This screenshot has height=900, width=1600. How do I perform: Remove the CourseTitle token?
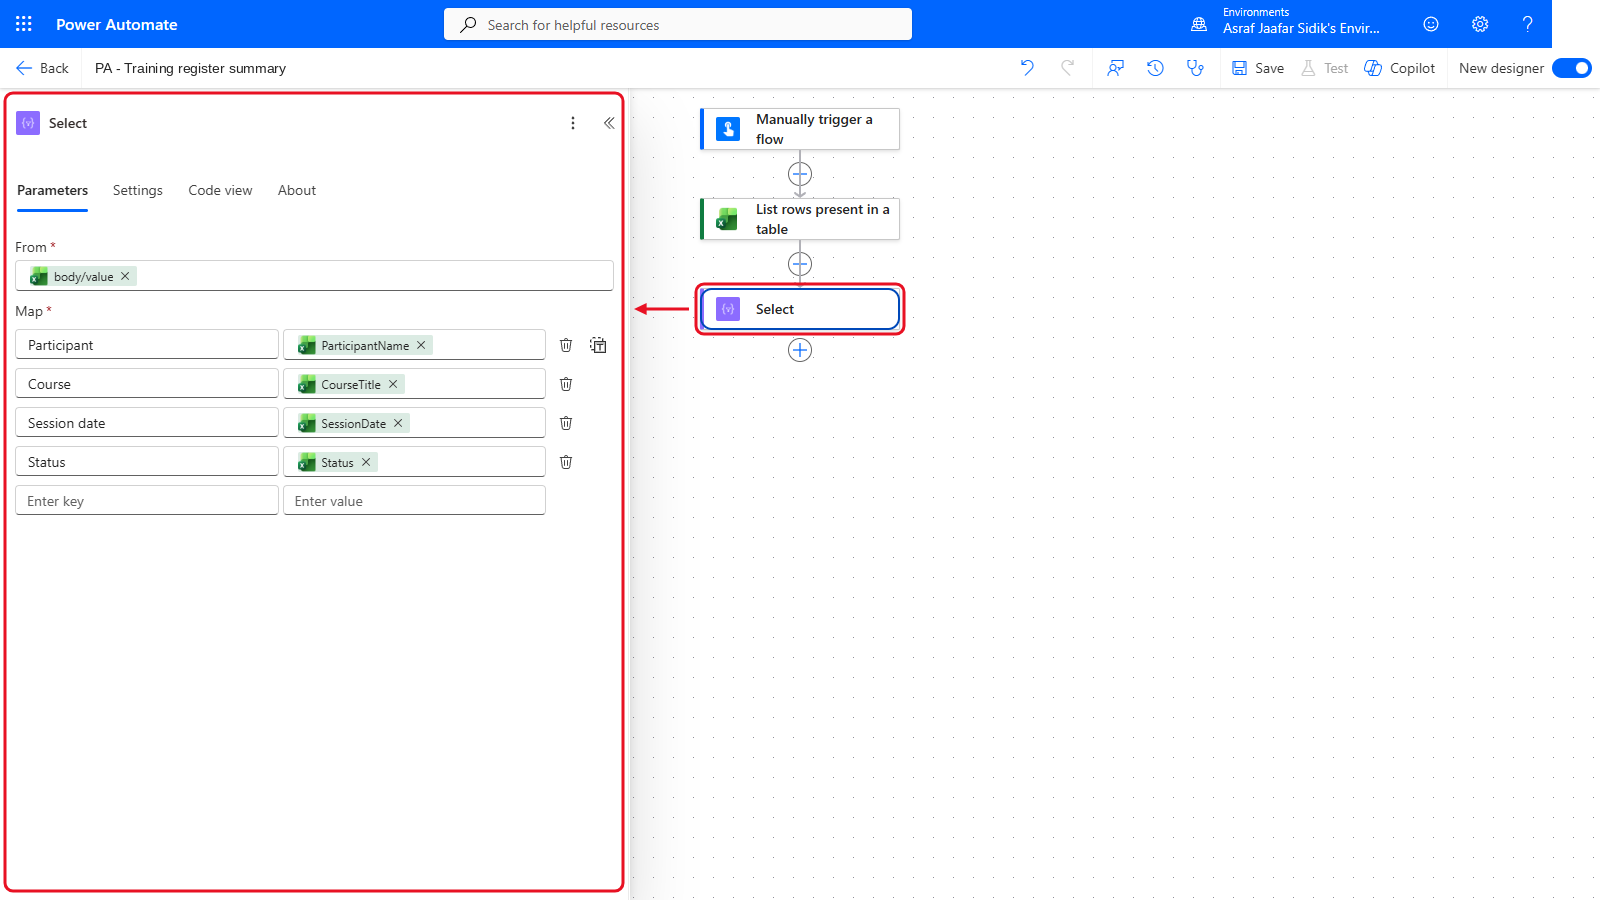[393, 384]
